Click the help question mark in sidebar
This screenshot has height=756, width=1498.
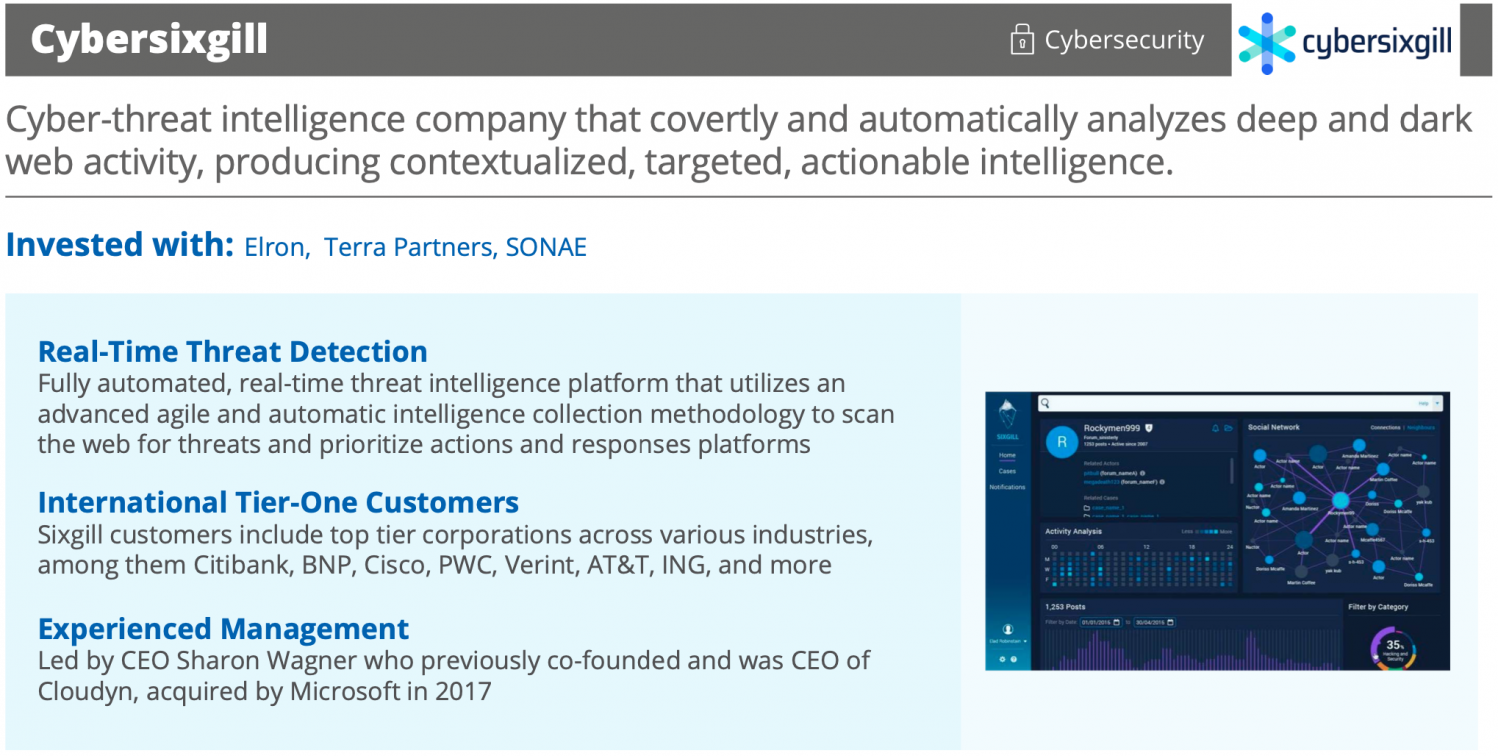(1013, 659)
